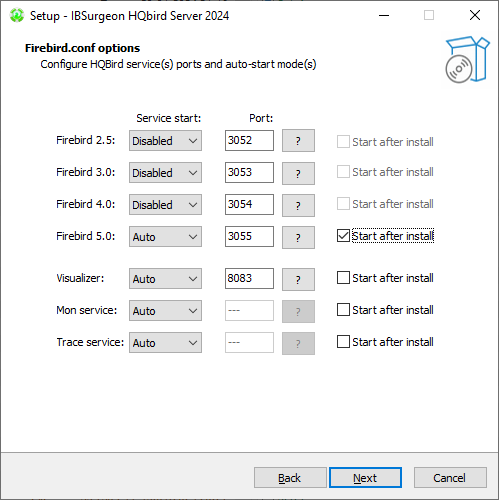Open the help button for Firebird 5.0 port

point(298,237)
